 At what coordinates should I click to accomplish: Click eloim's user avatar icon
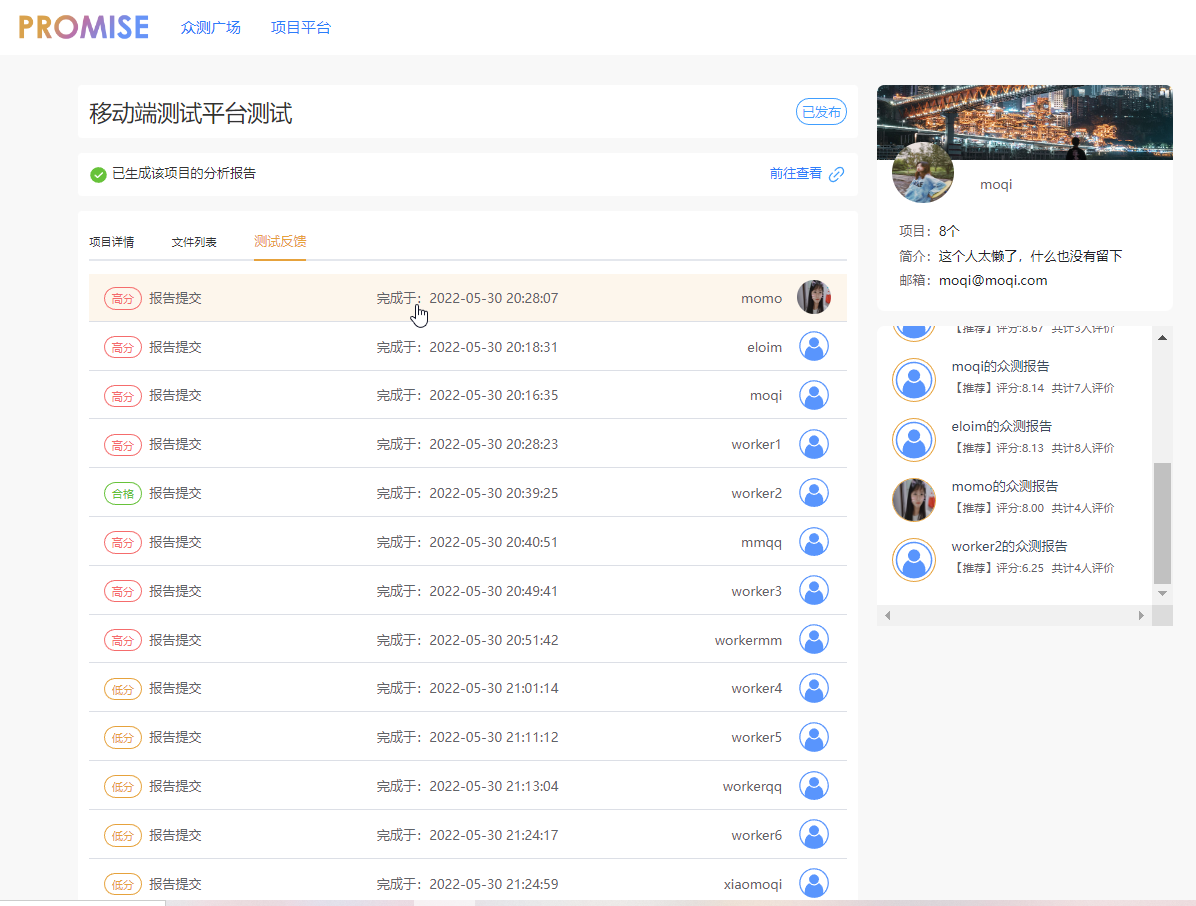(x=814, y=346)
